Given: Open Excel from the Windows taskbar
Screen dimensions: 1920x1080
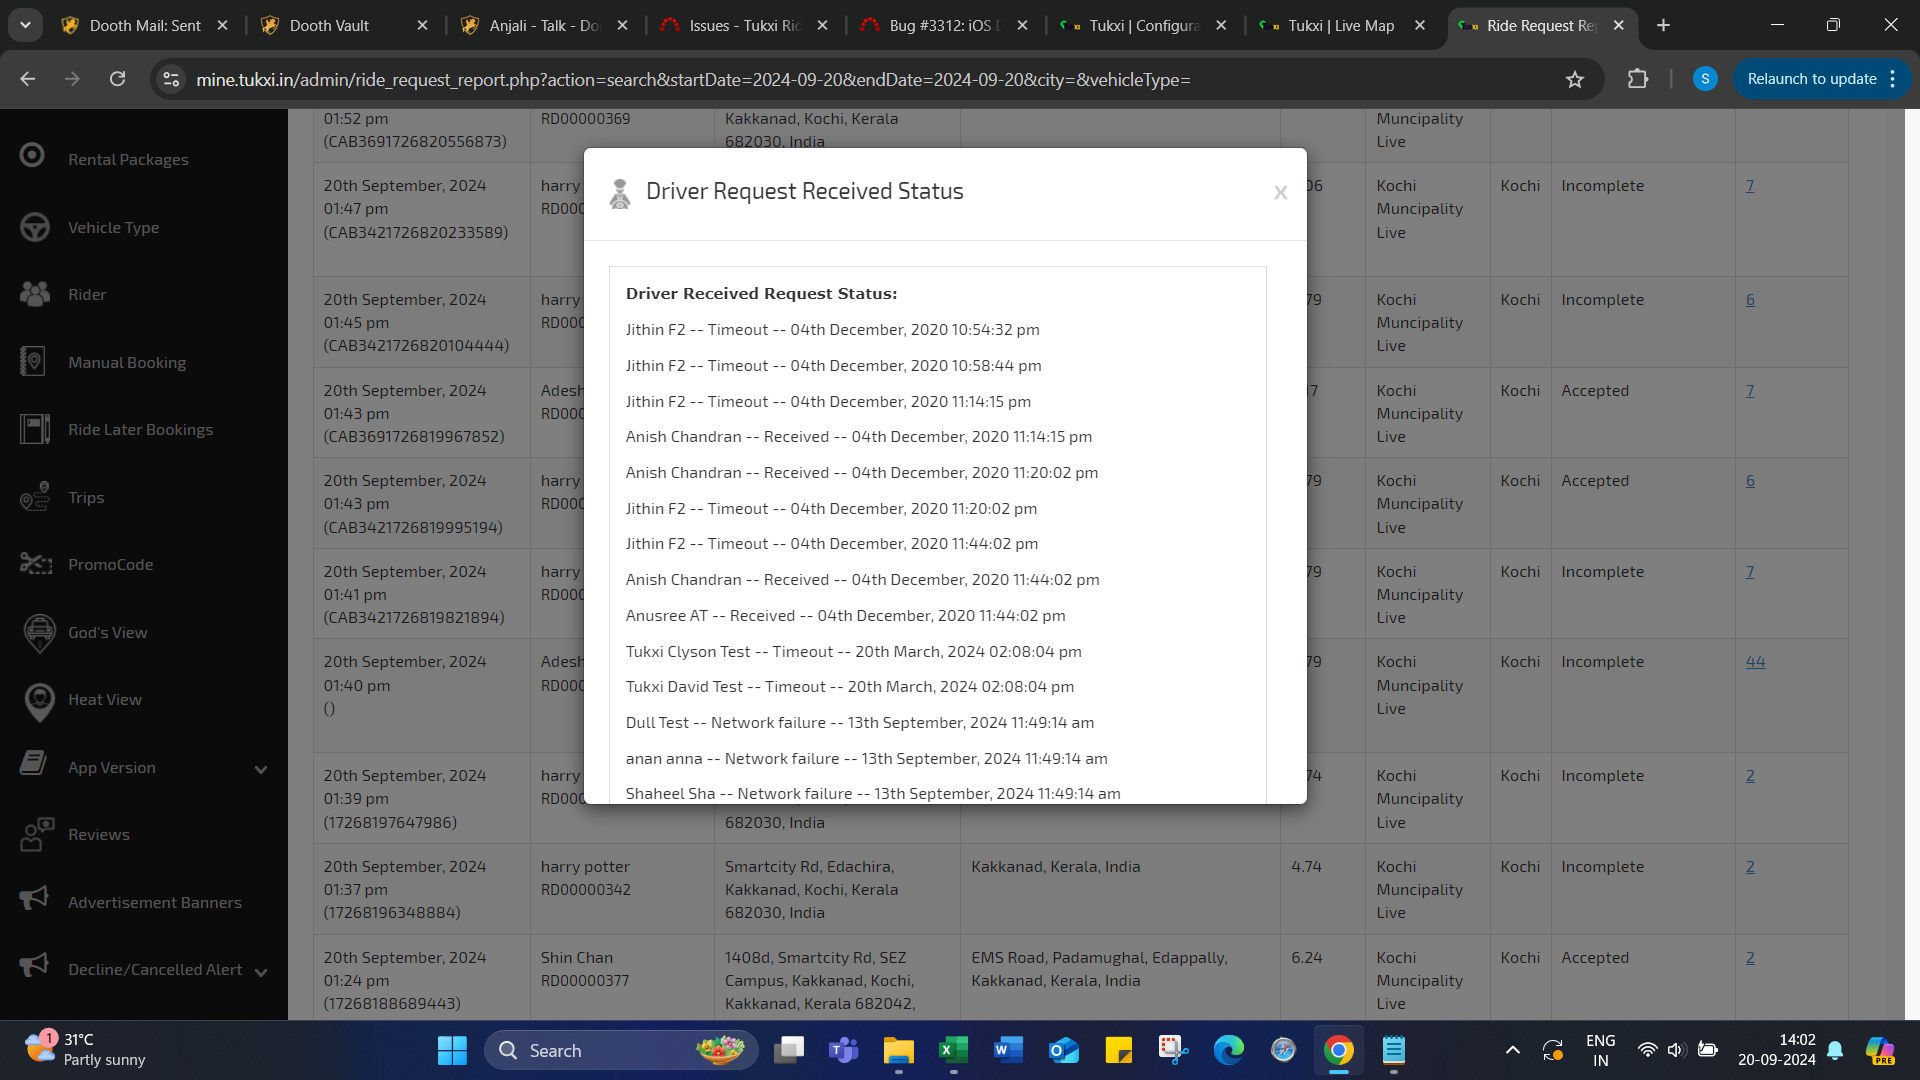Looking at the screenshot, I should coord(953,1050).
